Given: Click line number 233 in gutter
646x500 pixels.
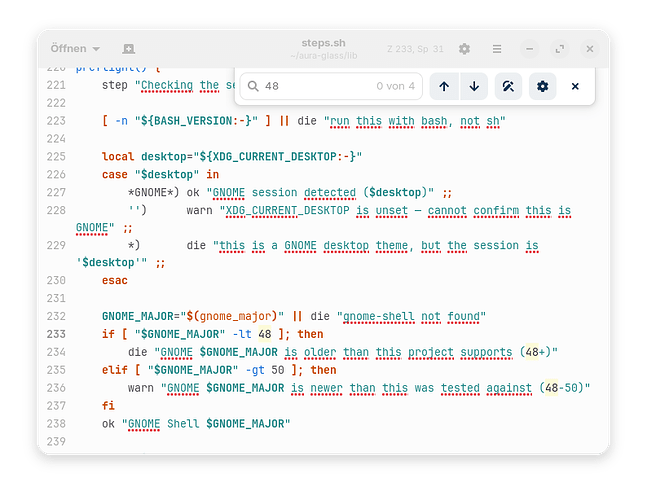Looking at the screenshot, I should 56,334.
